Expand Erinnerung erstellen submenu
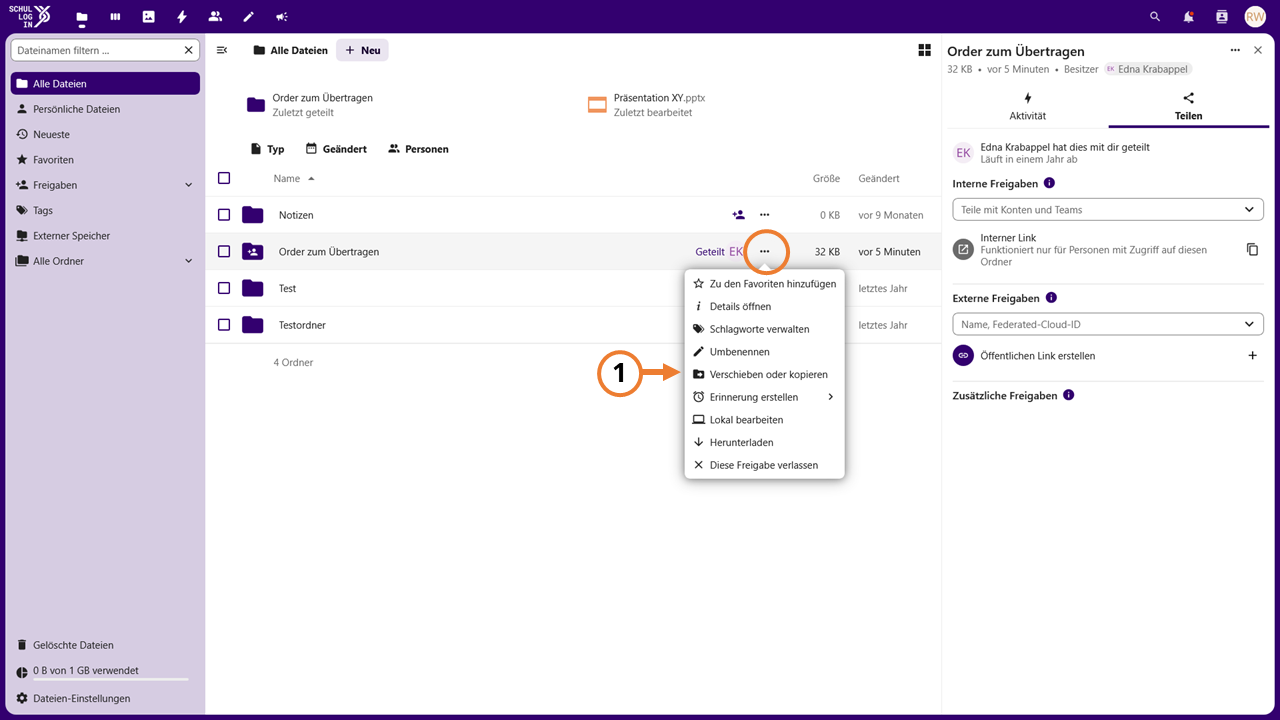The image size is (1280, 720). click(x=764, y=397)
